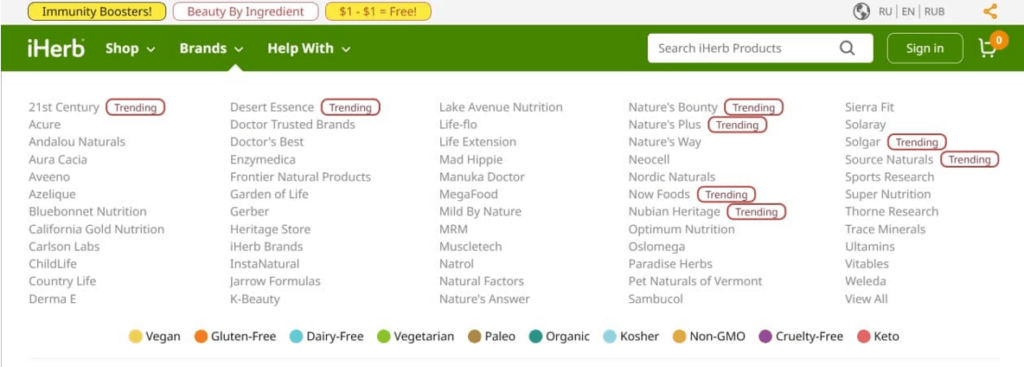
Task: Click the globe language icon
Action: point(861,12)
